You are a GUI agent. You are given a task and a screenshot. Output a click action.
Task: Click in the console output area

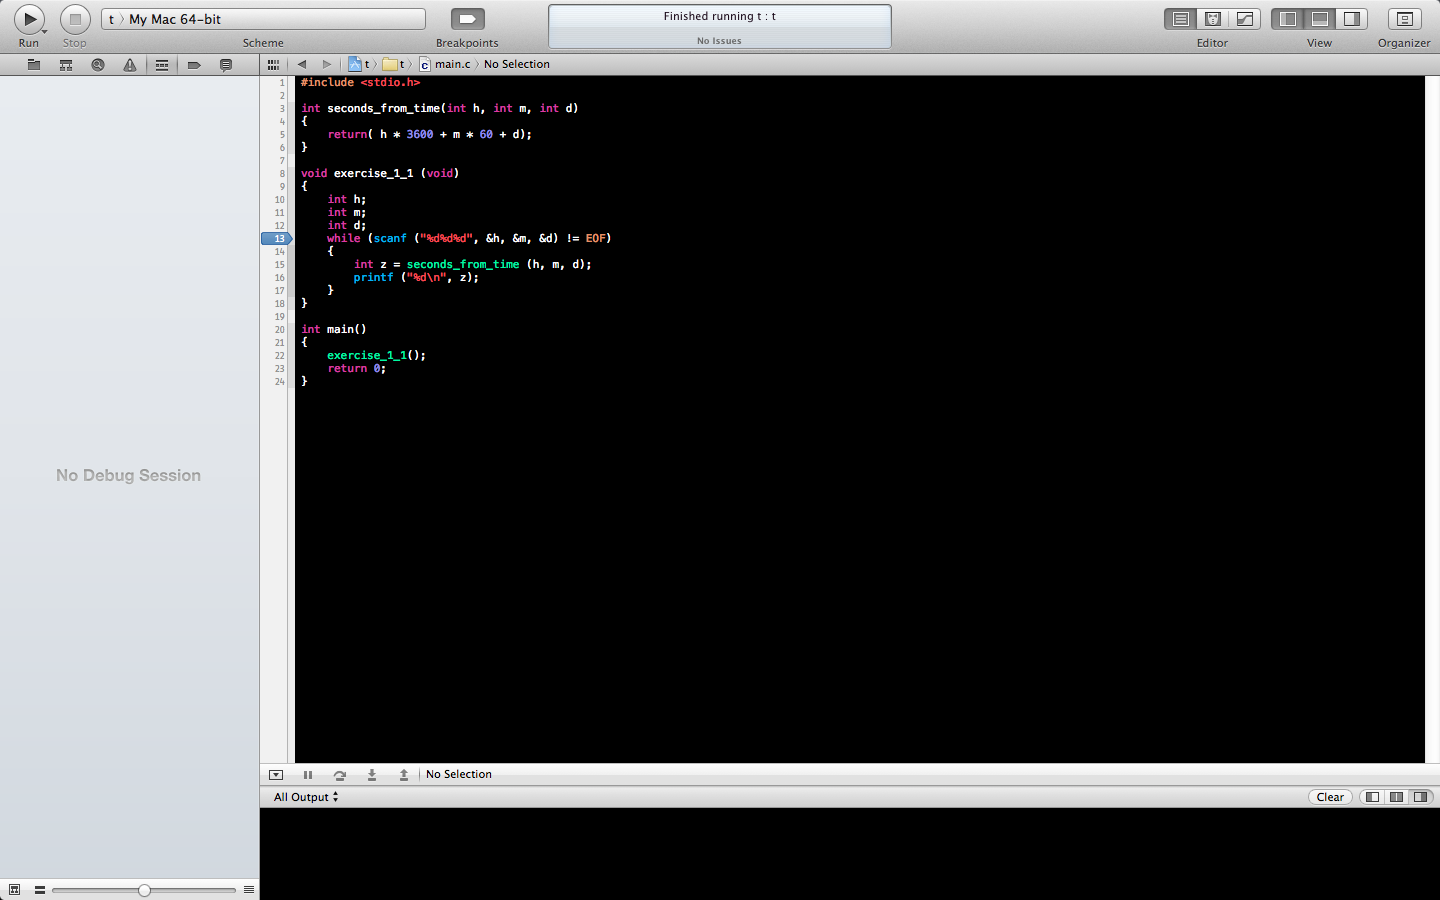(850, 854)
